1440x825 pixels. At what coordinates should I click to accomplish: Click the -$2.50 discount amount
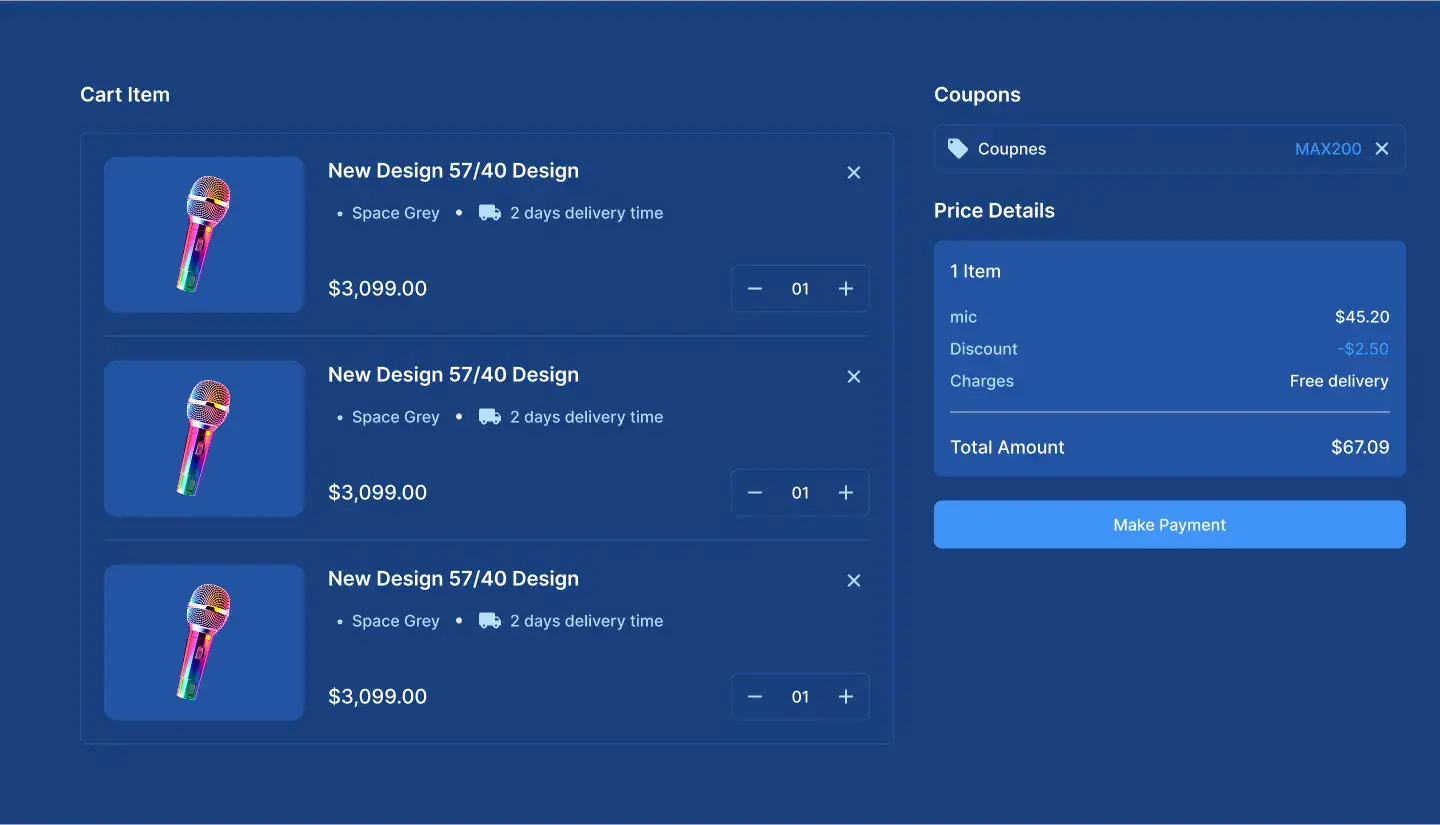coord(1363,349)
